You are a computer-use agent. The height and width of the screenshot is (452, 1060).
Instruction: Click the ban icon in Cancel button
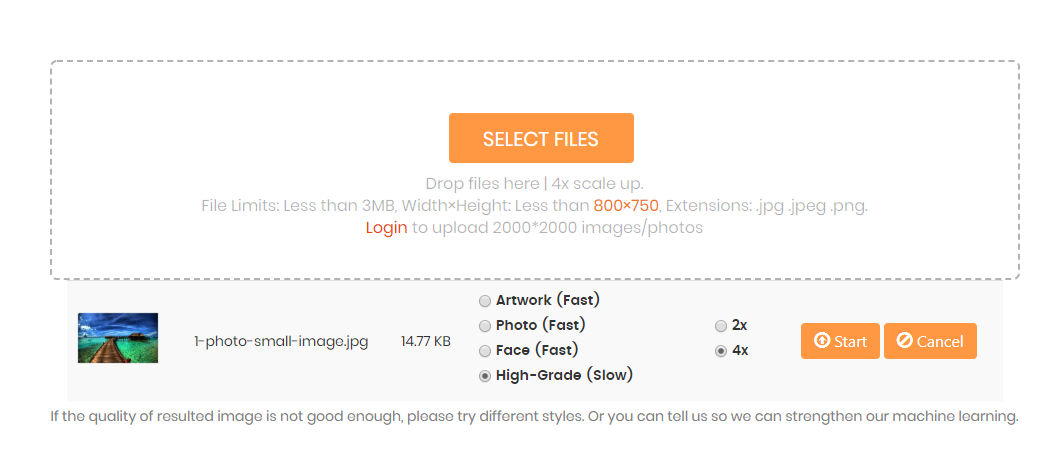[x=904, y=341]
